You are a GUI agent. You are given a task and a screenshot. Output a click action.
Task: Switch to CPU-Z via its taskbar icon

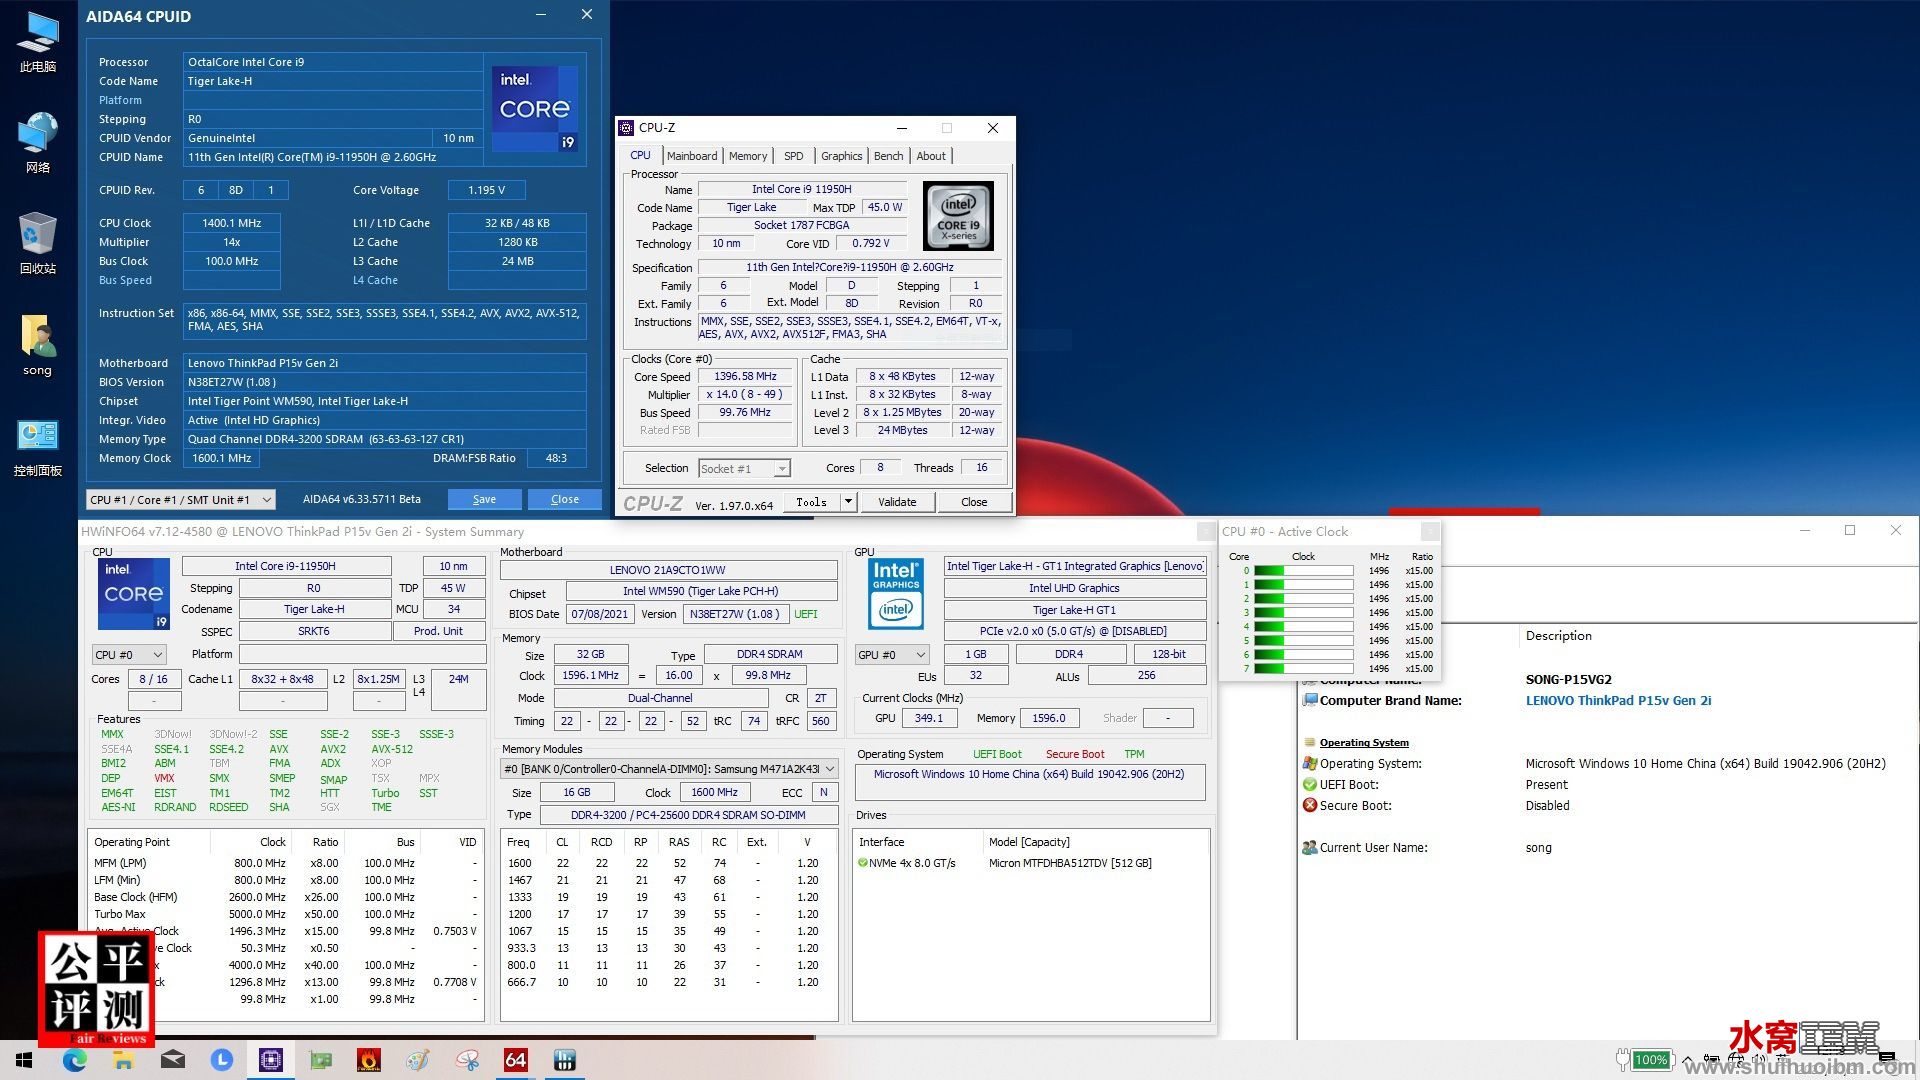click(x=271, y=1060)
